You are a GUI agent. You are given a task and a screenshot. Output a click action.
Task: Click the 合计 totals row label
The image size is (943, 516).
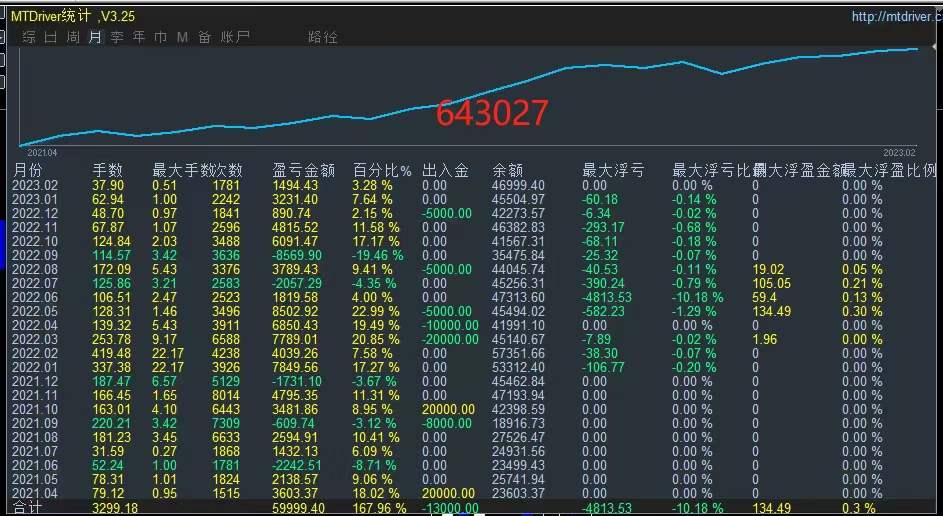click(x=28, y=509)
